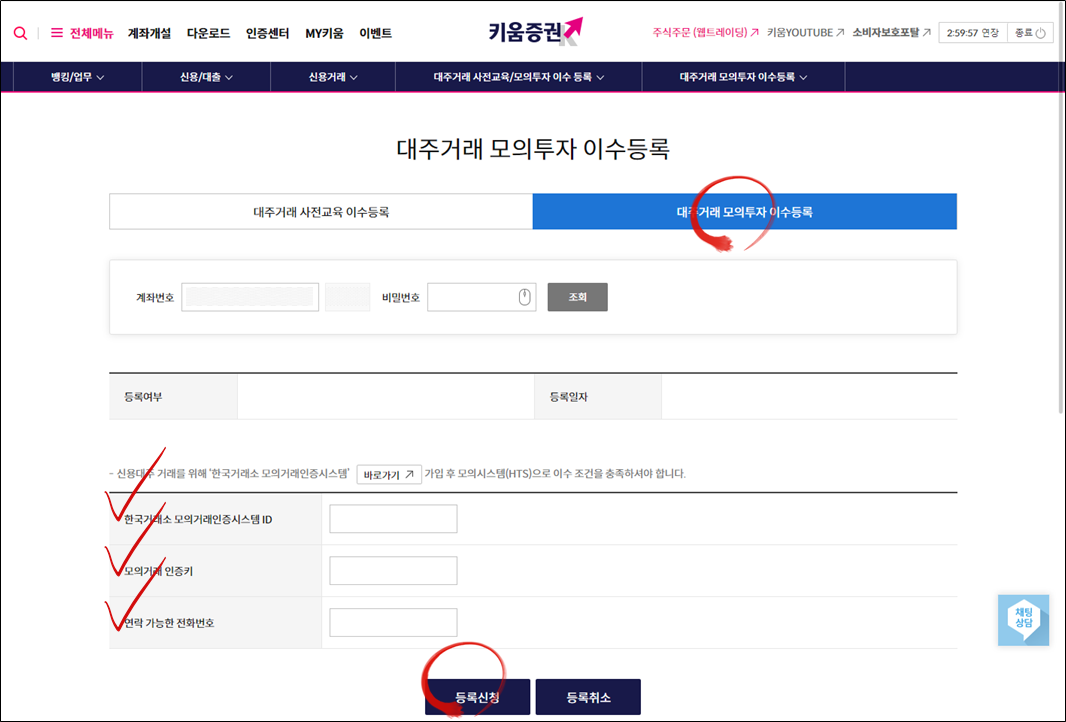1066x722 pixels.
Task: Expand the 뱅킹/업무 dropdown
Action: (78, 77)
